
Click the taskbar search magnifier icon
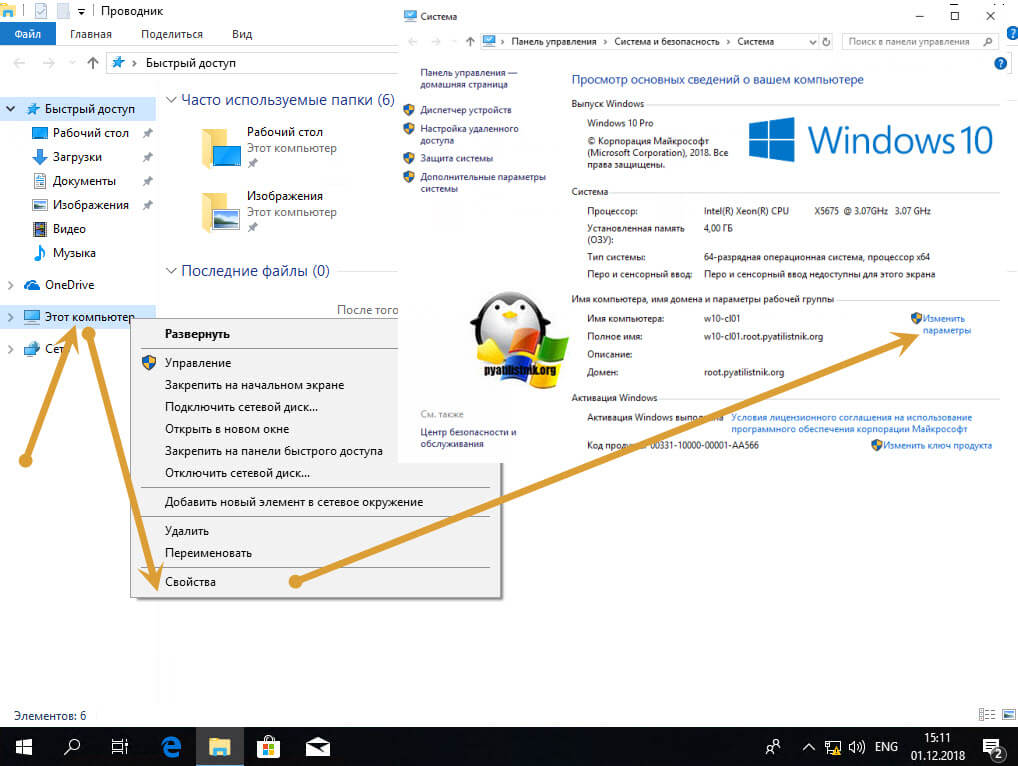point(72,747)
